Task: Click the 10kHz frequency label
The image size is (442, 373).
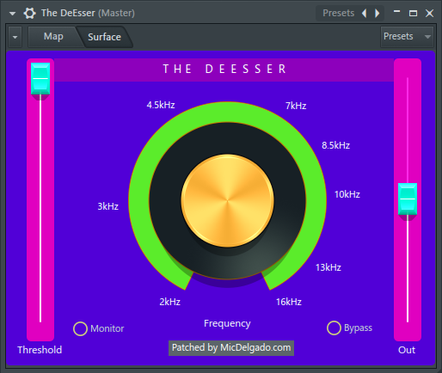Action: click(x=347, y=194)
